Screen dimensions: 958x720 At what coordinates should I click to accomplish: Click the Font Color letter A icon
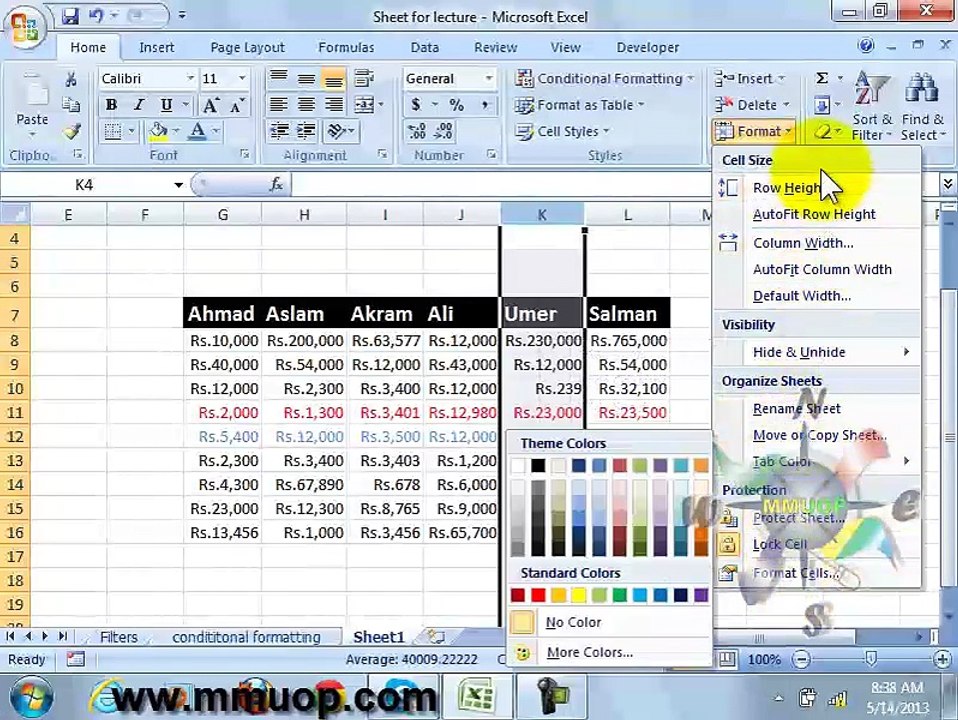197,131
